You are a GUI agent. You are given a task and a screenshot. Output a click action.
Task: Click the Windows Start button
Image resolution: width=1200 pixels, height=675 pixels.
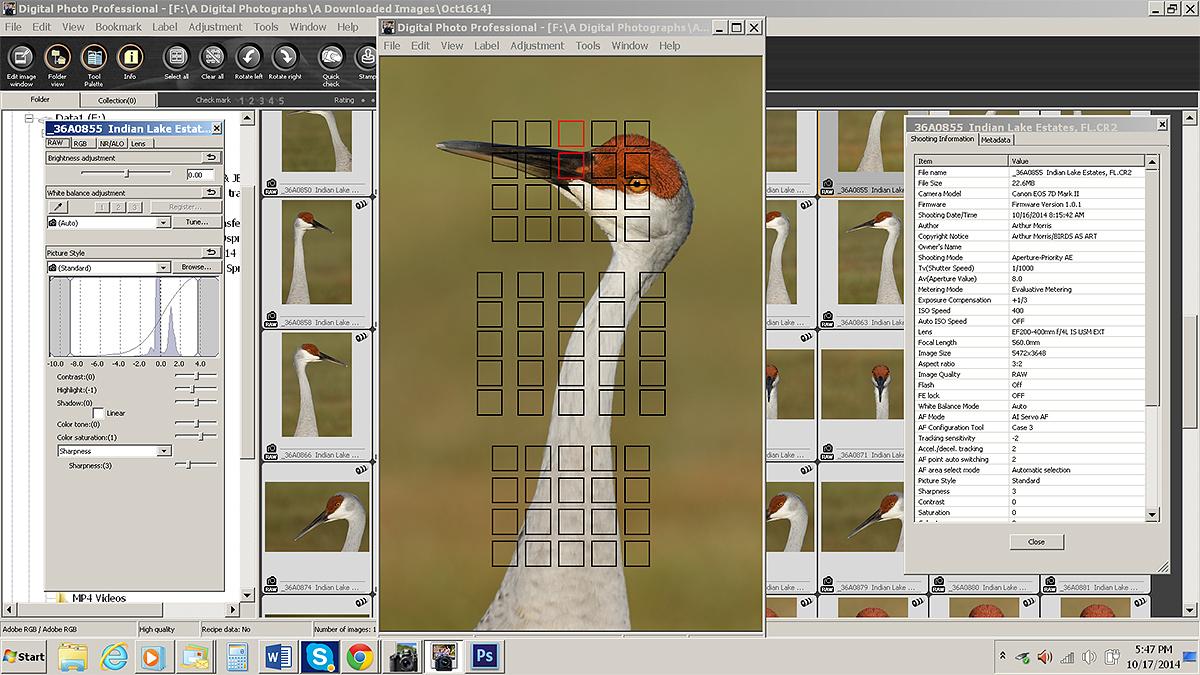pos(24,657)
